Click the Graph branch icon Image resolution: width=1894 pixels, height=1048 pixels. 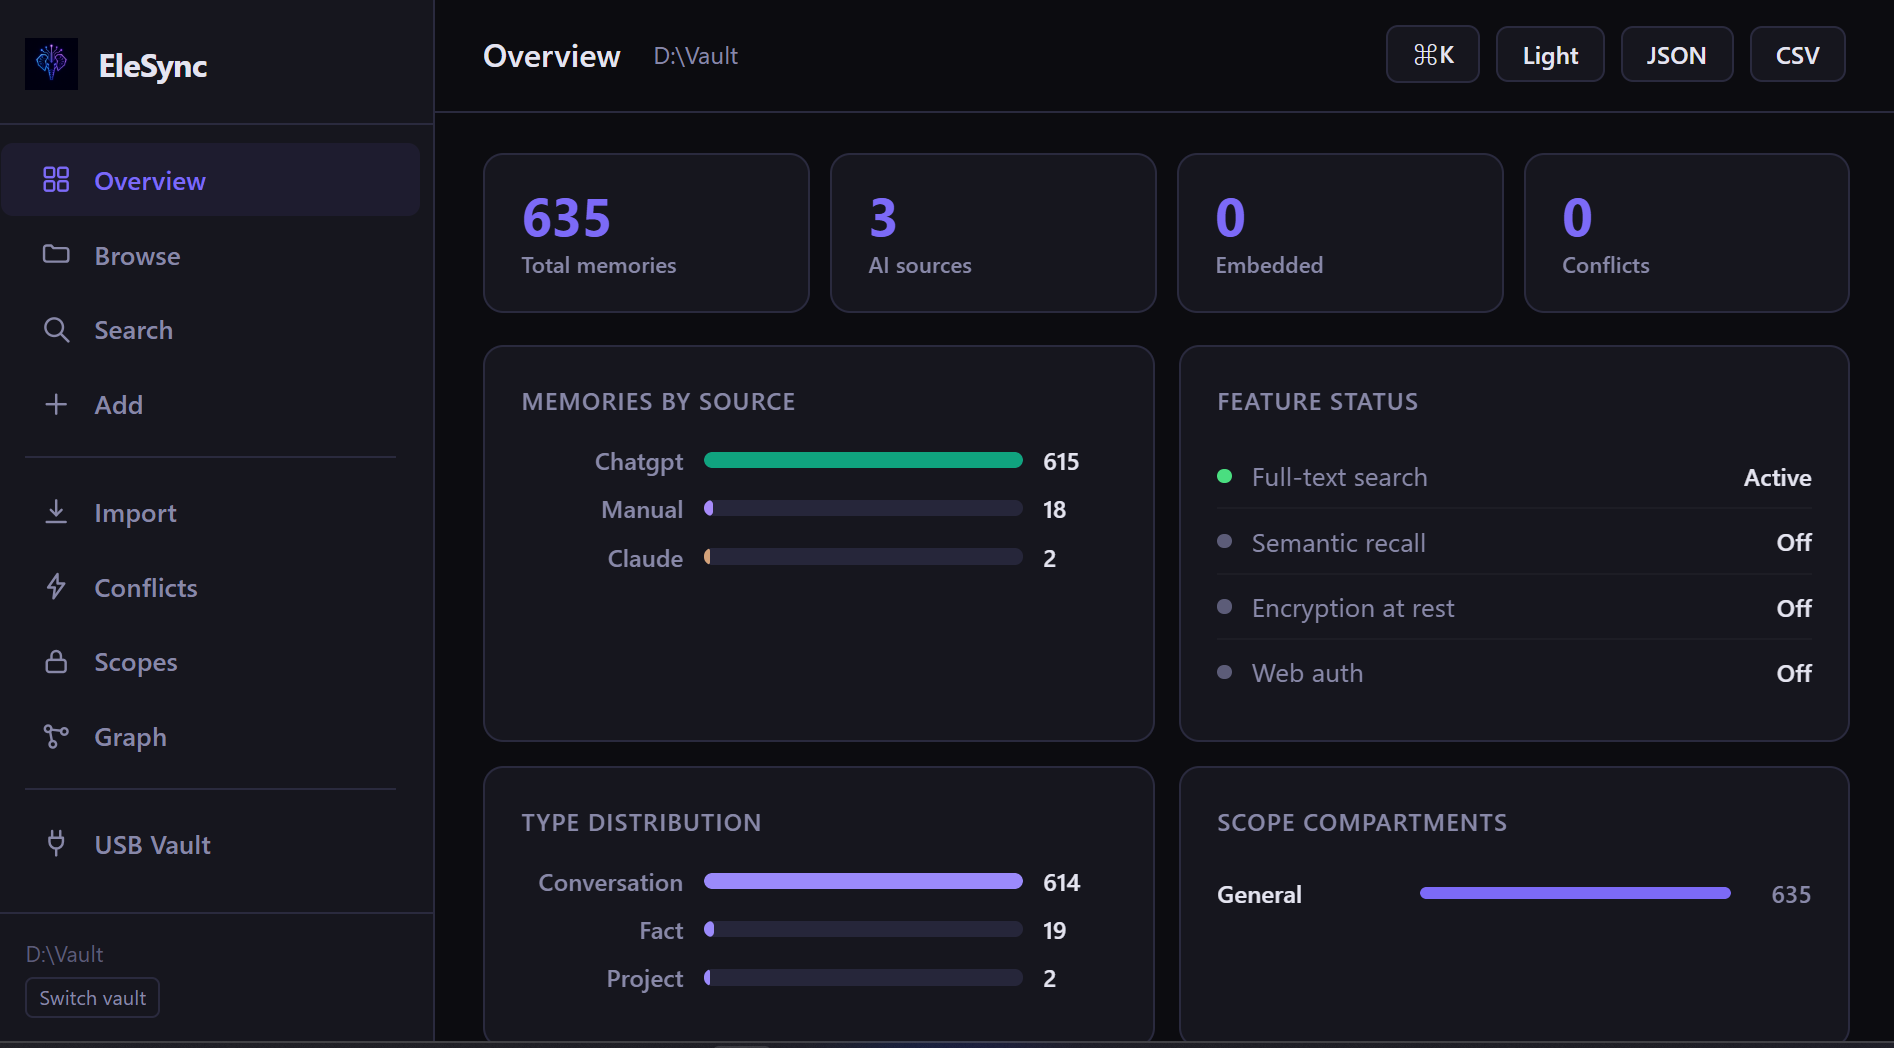click(56, 736)
